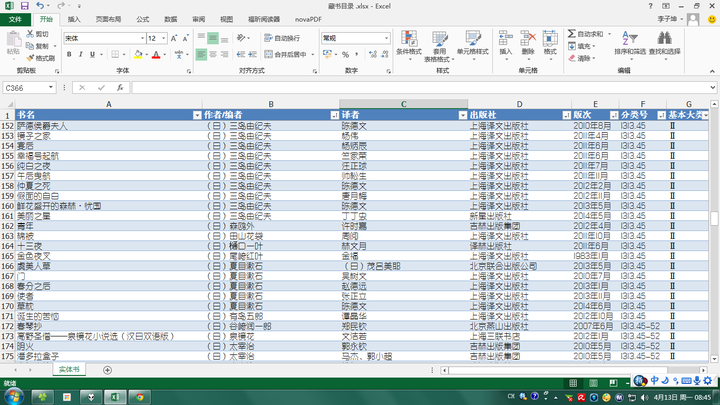Open the Fill (填充) menu

click(x=580, y=46)
